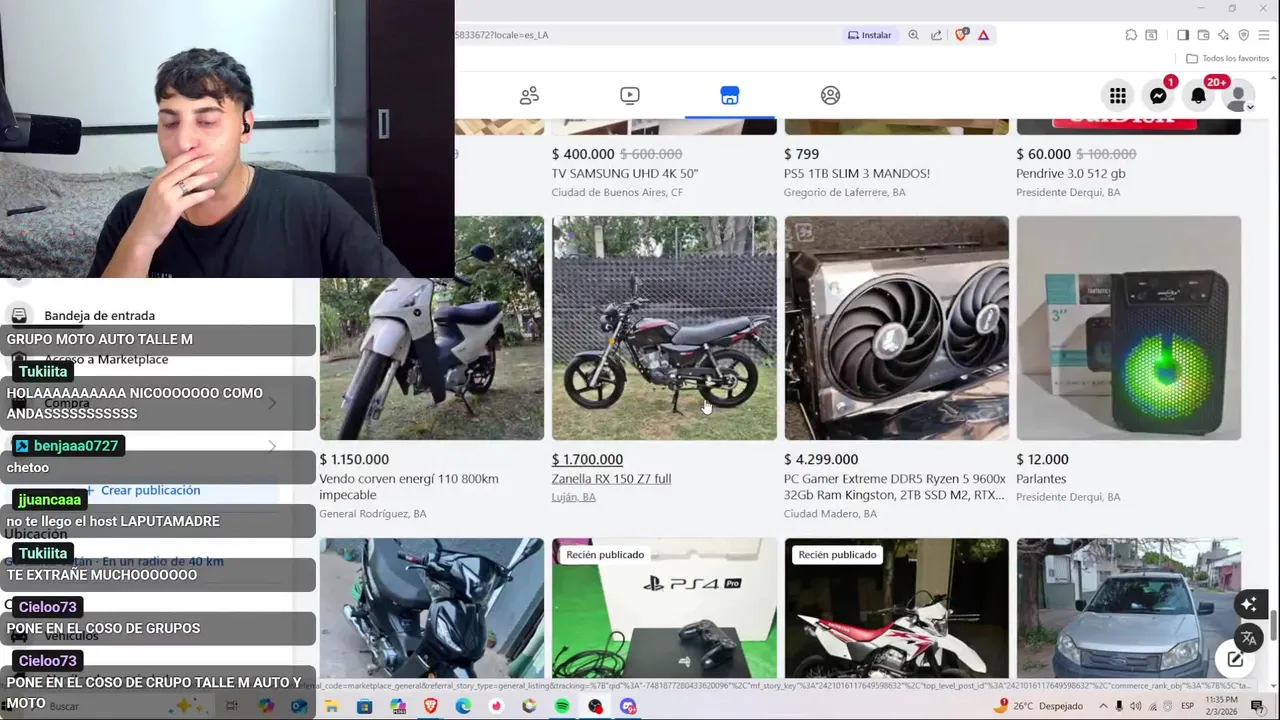The width and height of the screenshot is (1280, 720).
Task: Open Brave Shields lion icon
Action: 961,35
